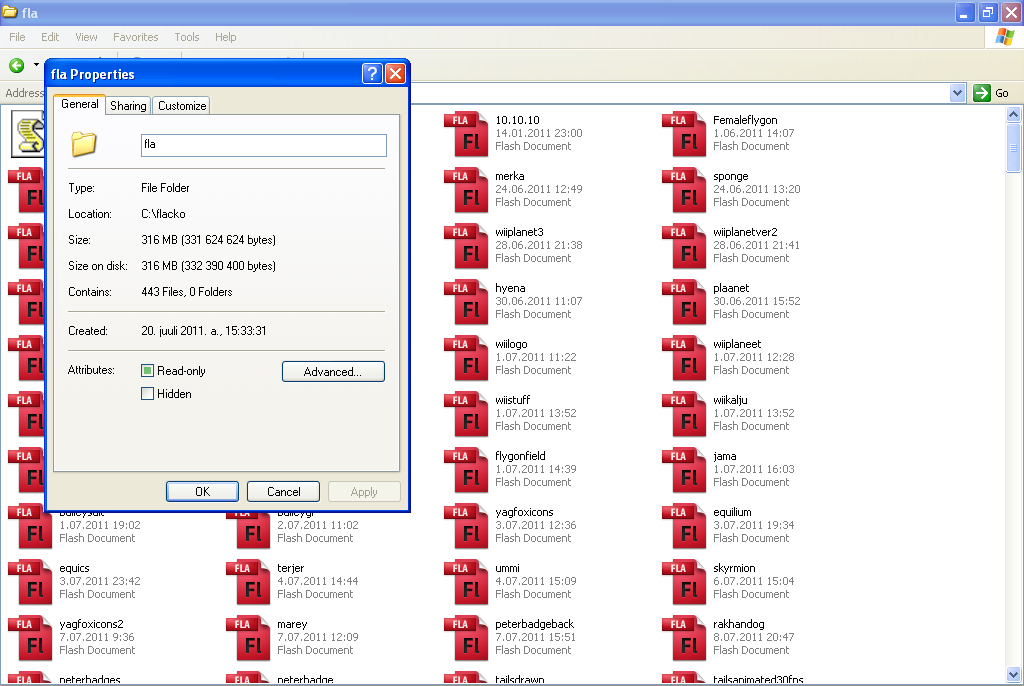Select the ummi file icon
The width and height of the screenshot is (1024, 686).
pos(466,584)
